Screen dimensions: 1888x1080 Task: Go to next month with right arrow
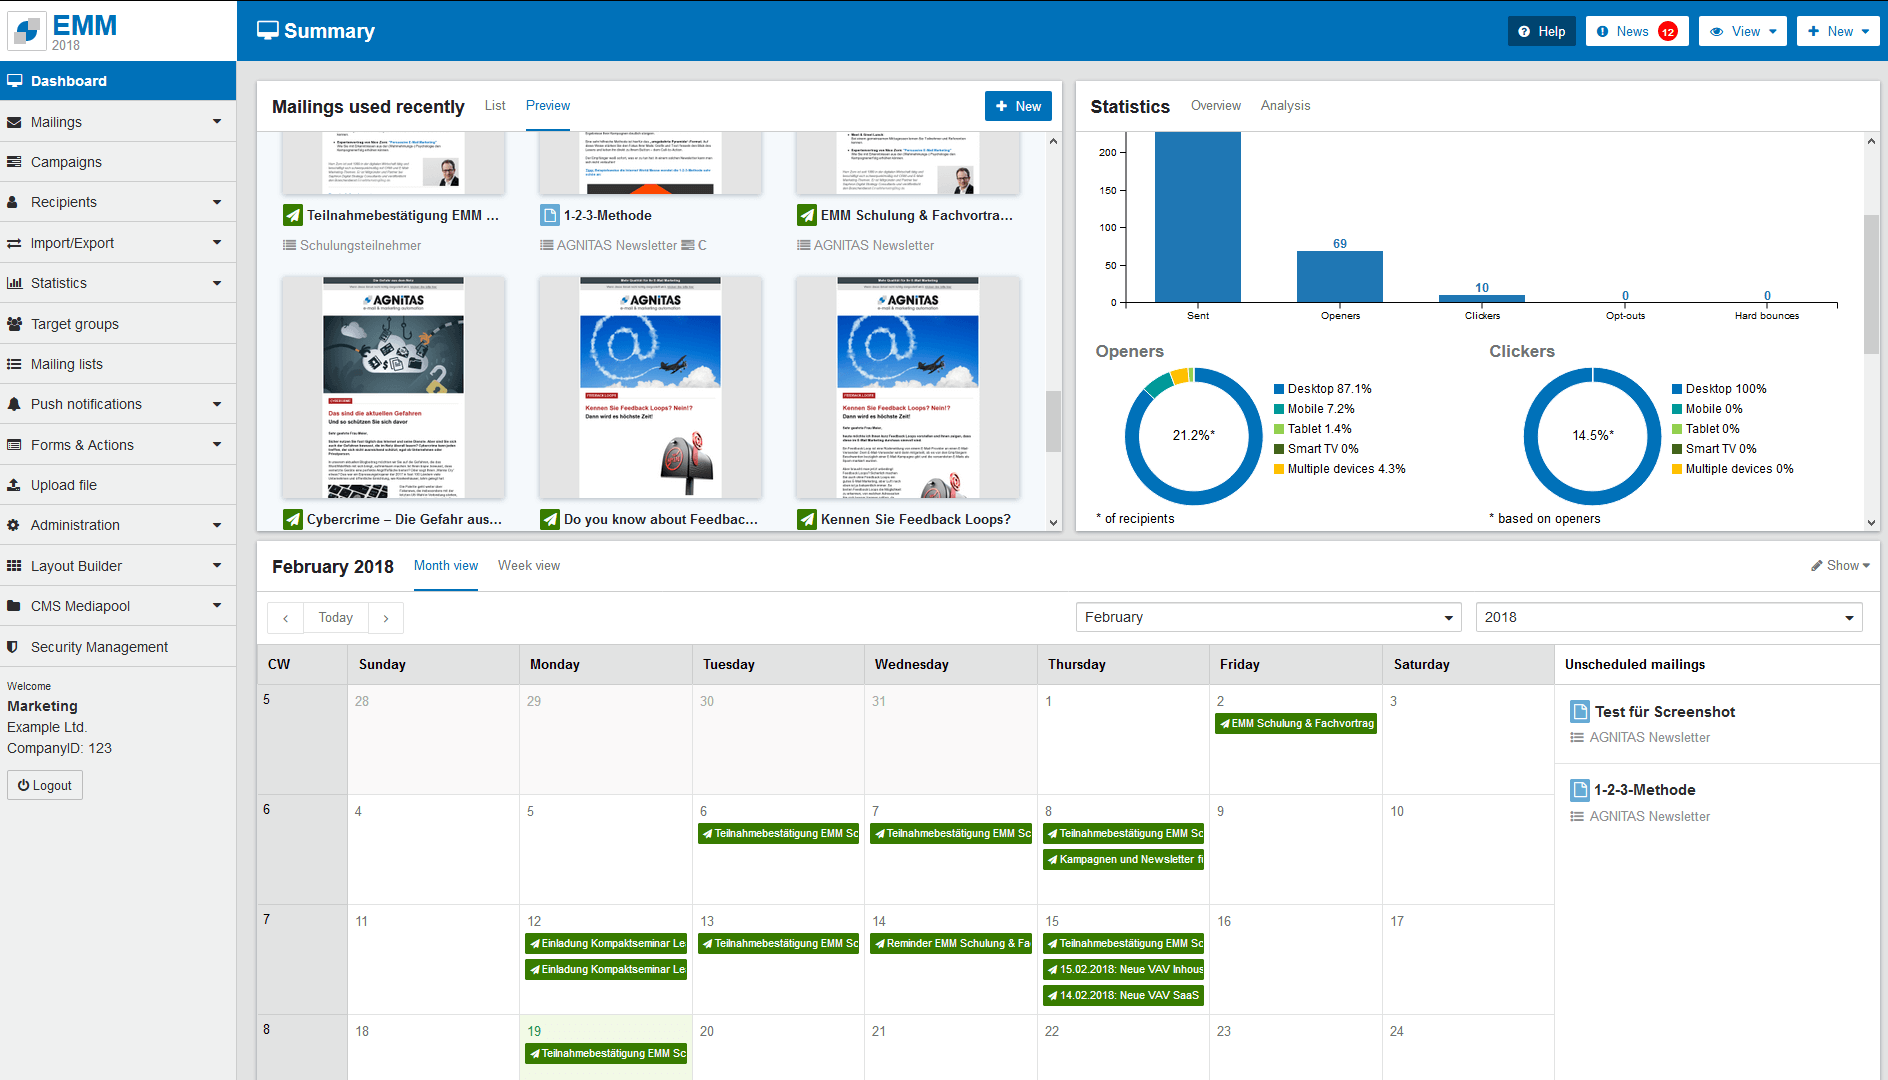[x=386, y=618]
